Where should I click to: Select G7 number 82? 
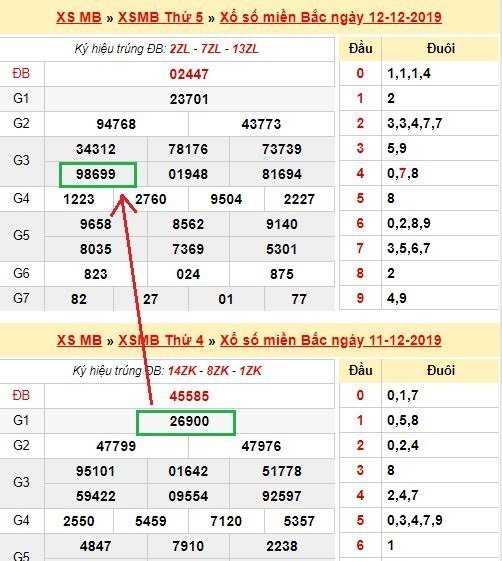79,299
